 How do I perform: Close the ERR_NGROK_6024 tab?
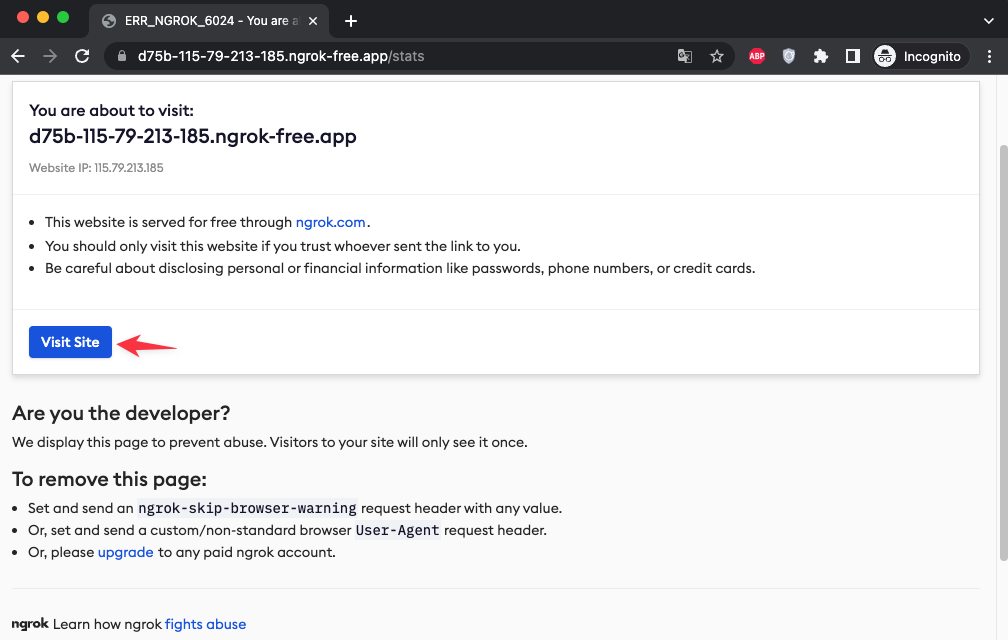pos(313,21)
